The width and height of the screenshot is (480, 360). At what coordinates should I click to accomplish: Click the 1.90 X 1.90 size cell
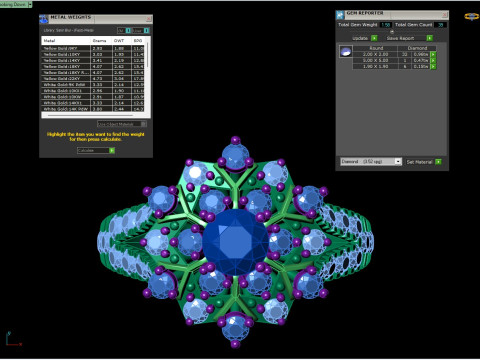pyautogui.click(x=375, y=66)
